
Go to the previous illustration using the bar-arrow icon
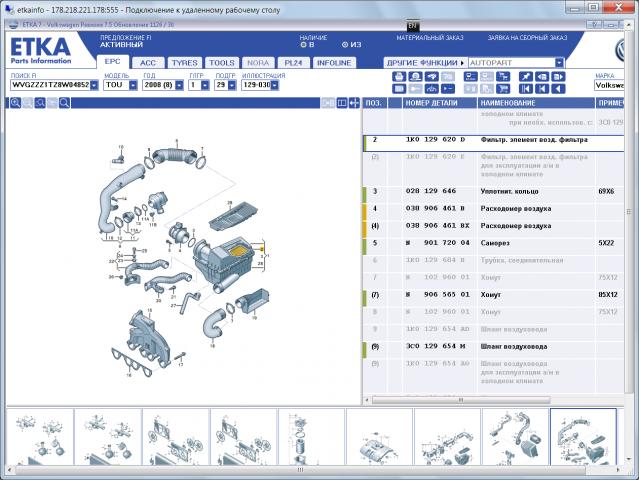pyautogui.click(x=542, y=89)
